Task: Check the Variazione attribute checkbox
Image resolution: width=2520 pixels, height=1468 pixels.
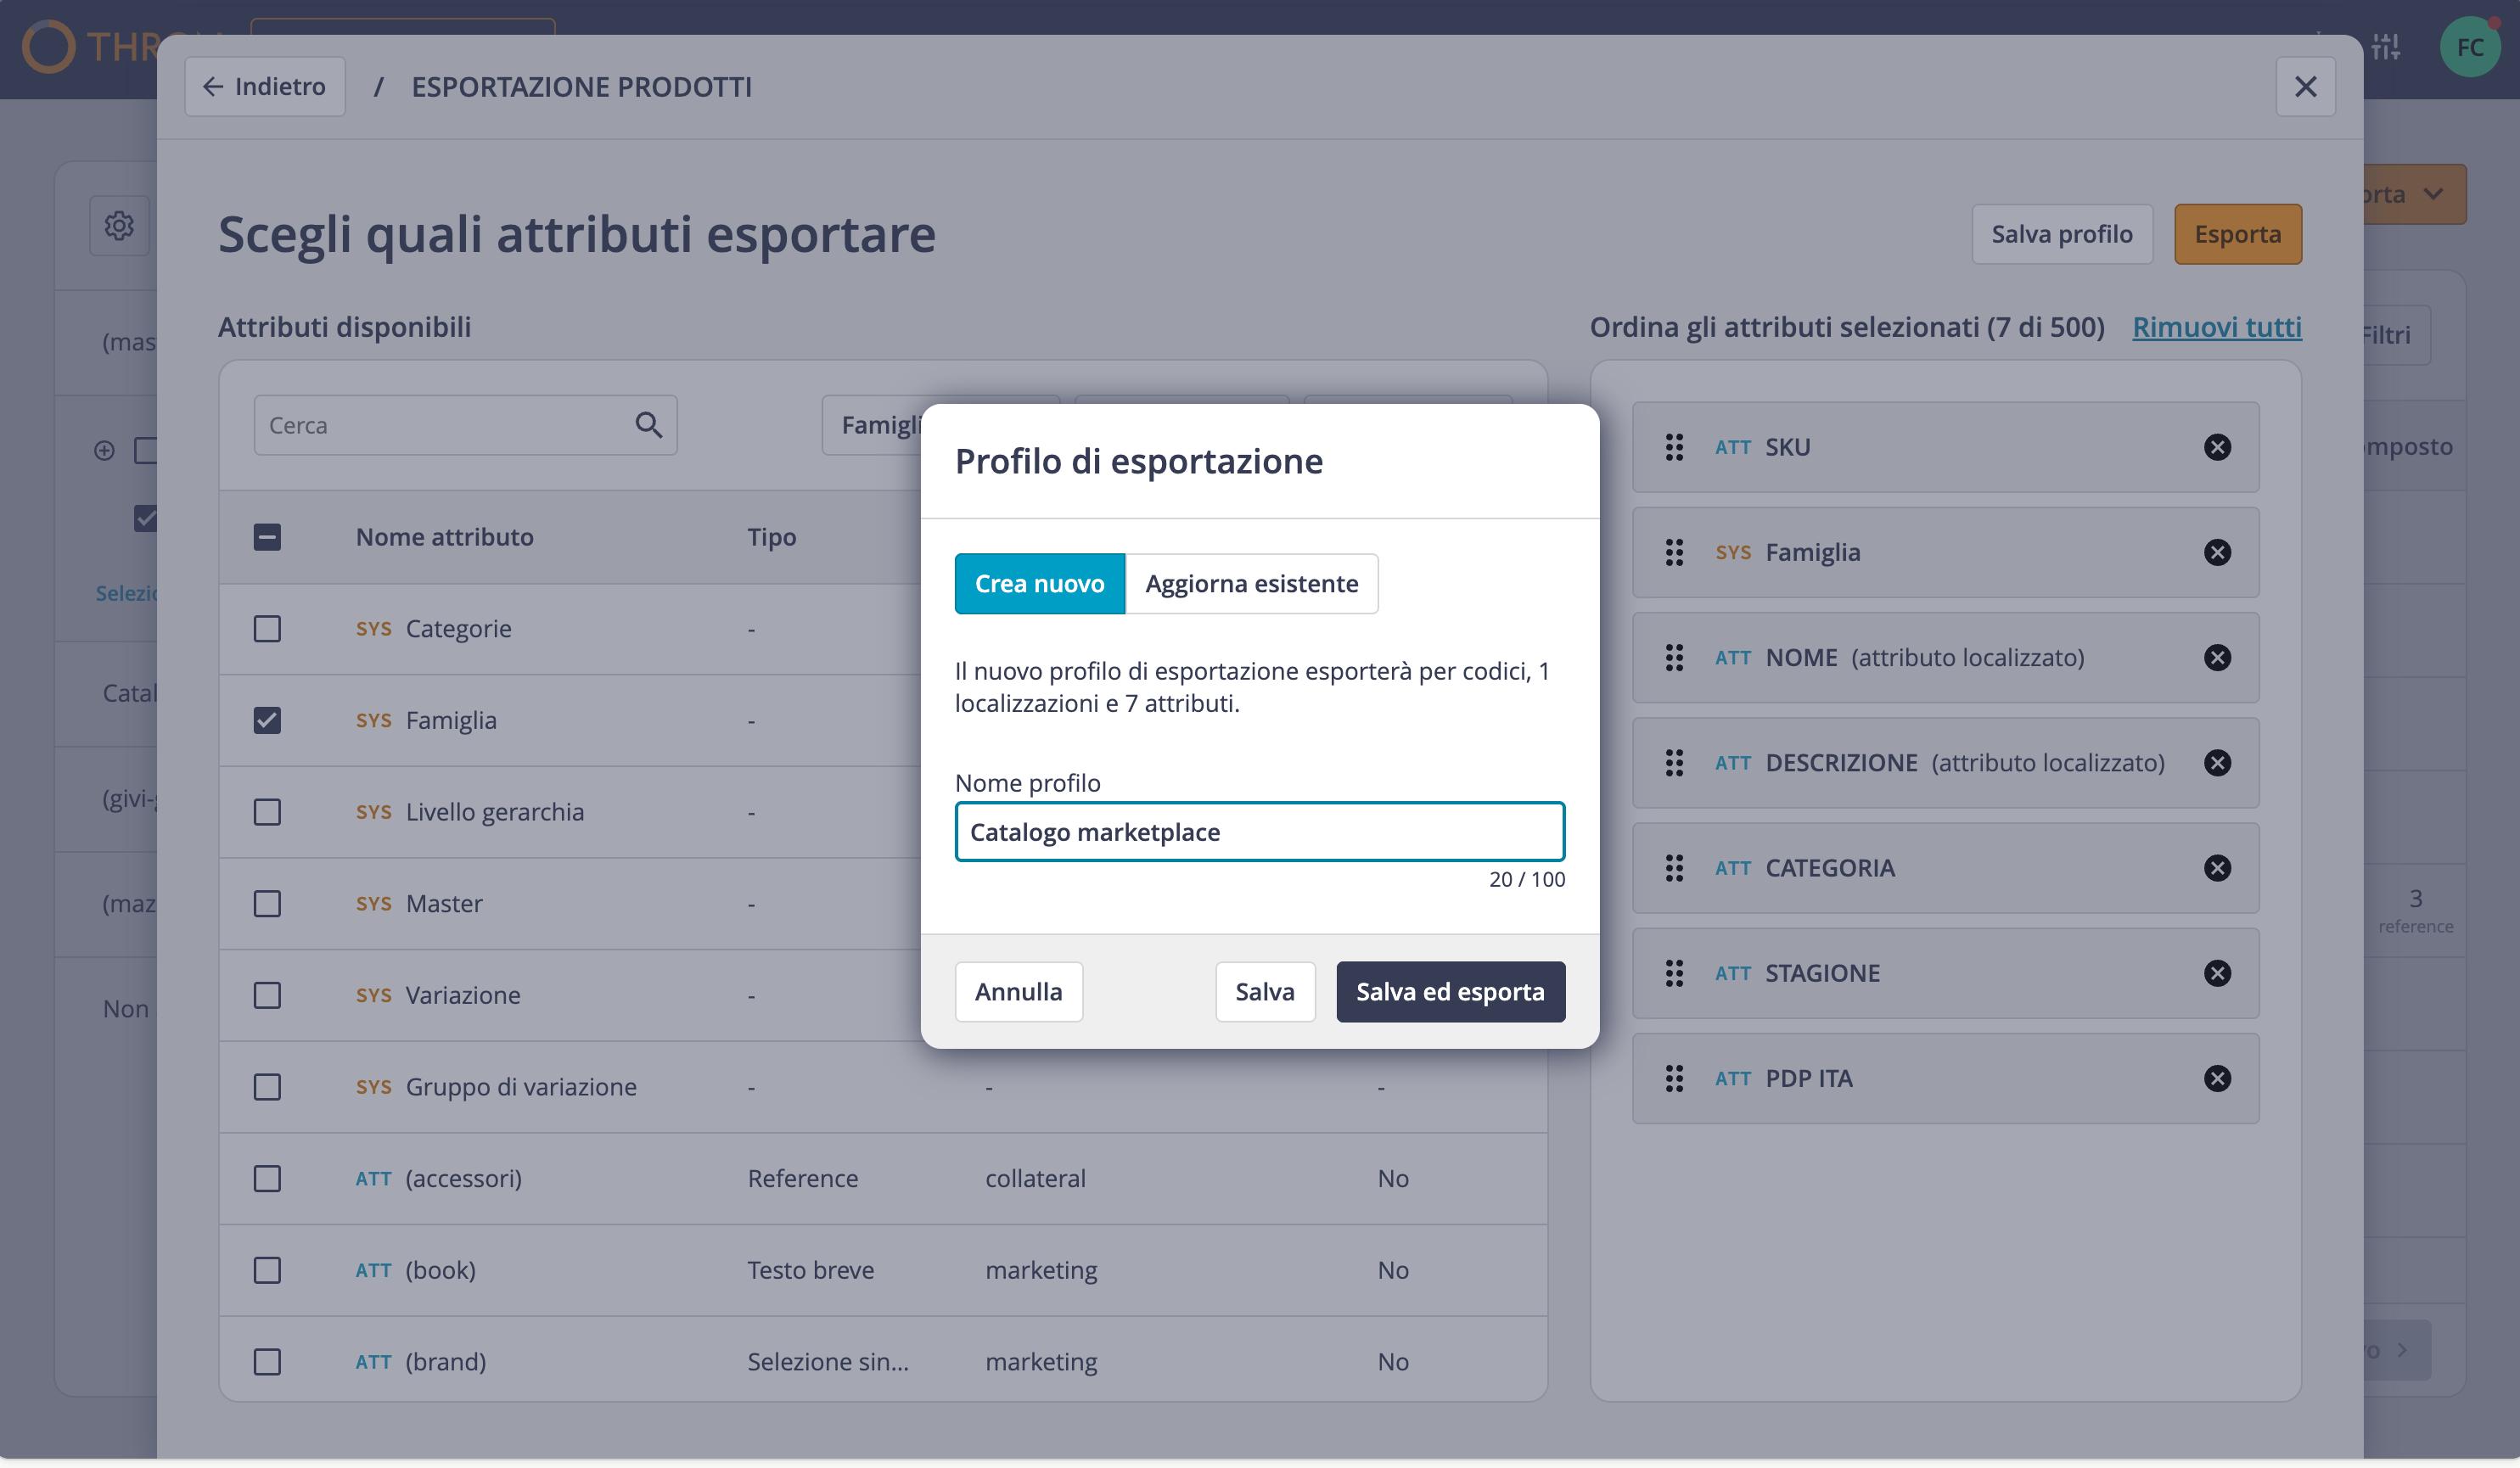Action: pyautogui.click(x=267, y=995)
